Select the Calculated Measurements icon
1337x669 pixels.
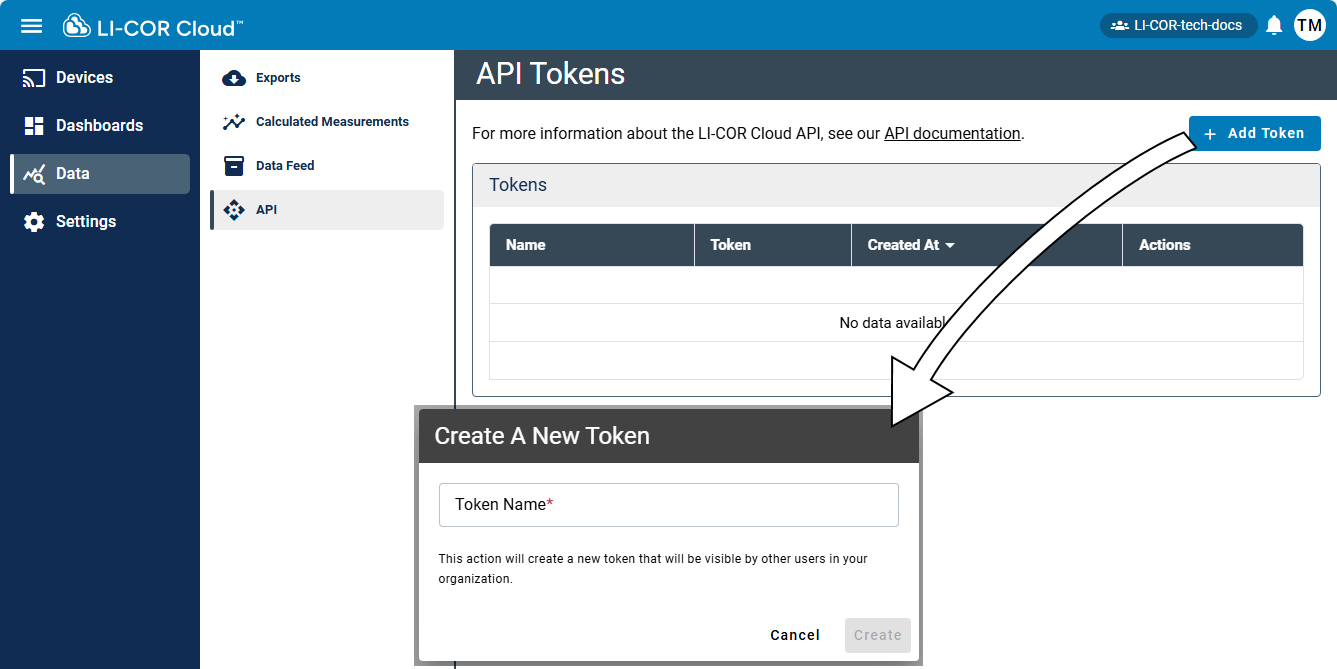[233, 121]
